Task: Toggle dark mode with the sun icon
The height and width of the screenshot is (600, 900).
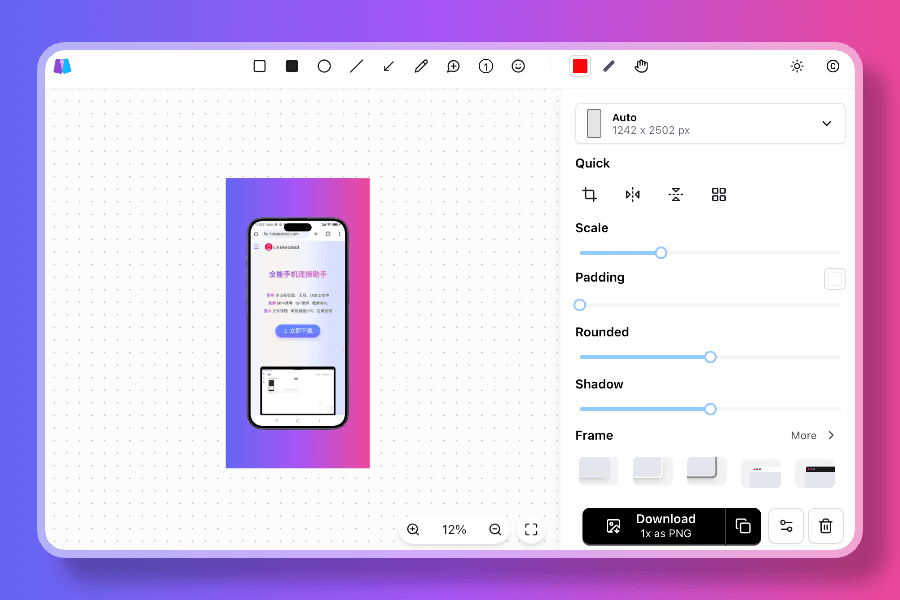Action: 797,66
